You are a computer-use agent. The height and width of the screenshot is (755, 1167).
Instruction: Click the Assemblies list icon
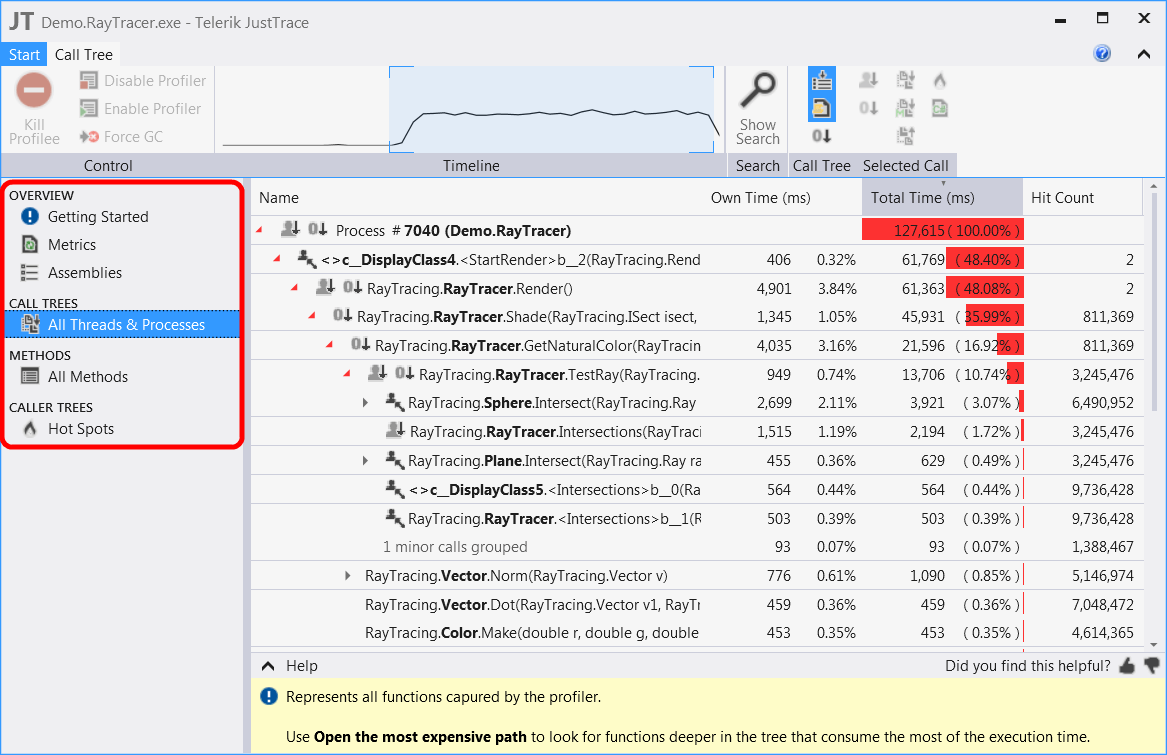[30, 273]
